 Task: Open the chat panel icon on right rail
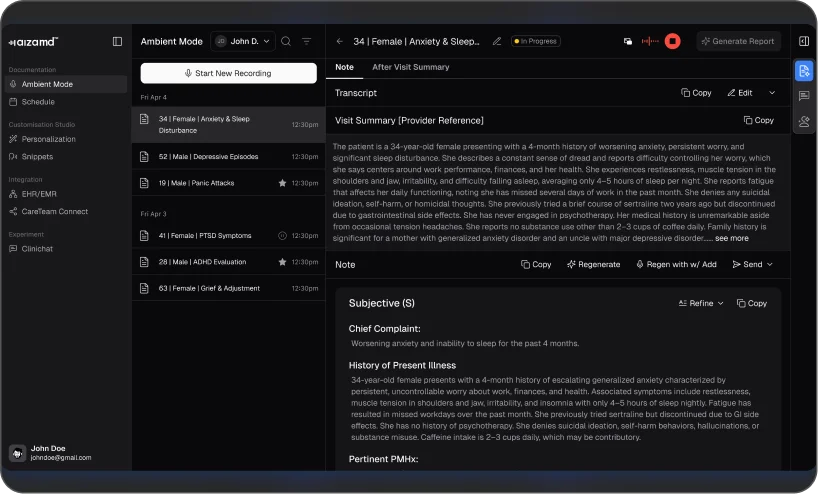(x=804, y=96)
